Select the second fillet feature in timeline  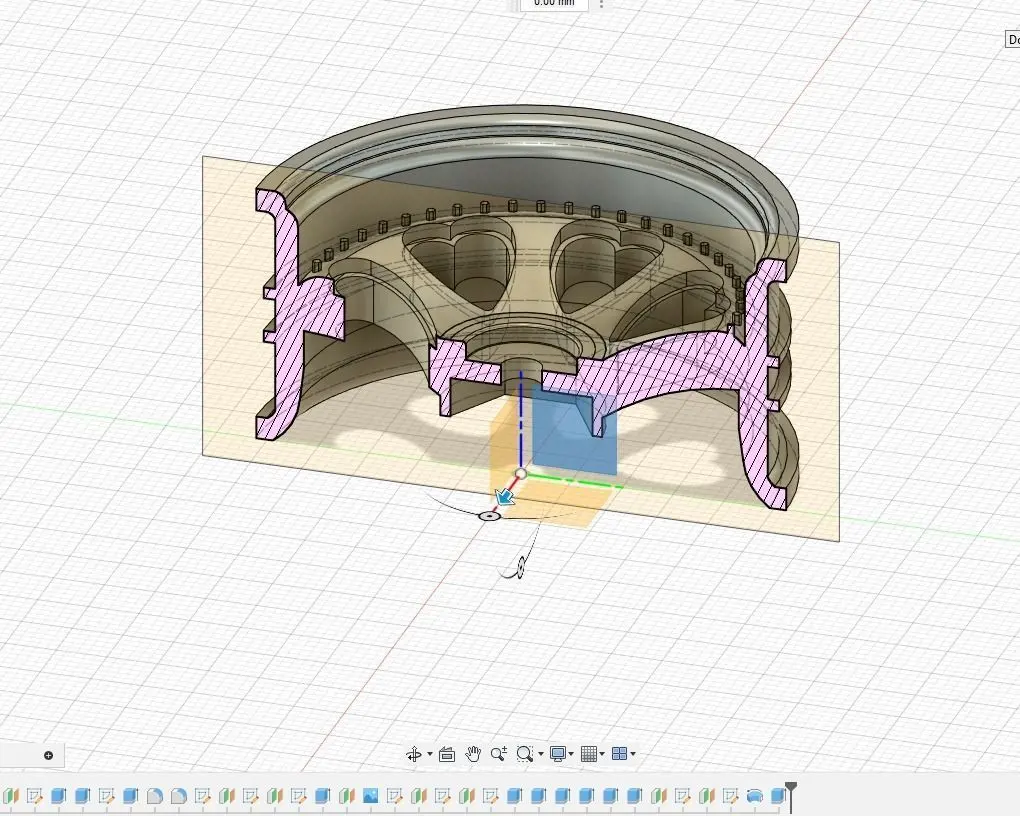179,795
